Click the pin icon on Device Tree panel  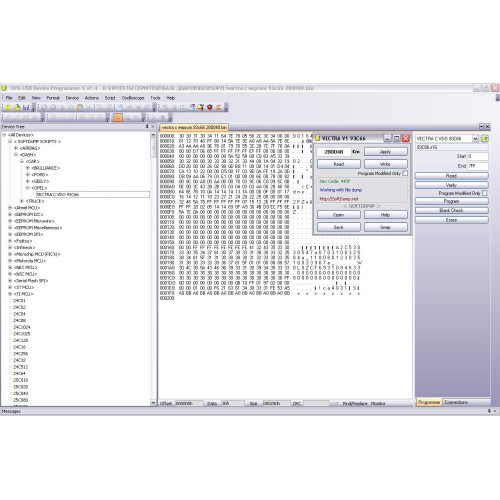147,126
